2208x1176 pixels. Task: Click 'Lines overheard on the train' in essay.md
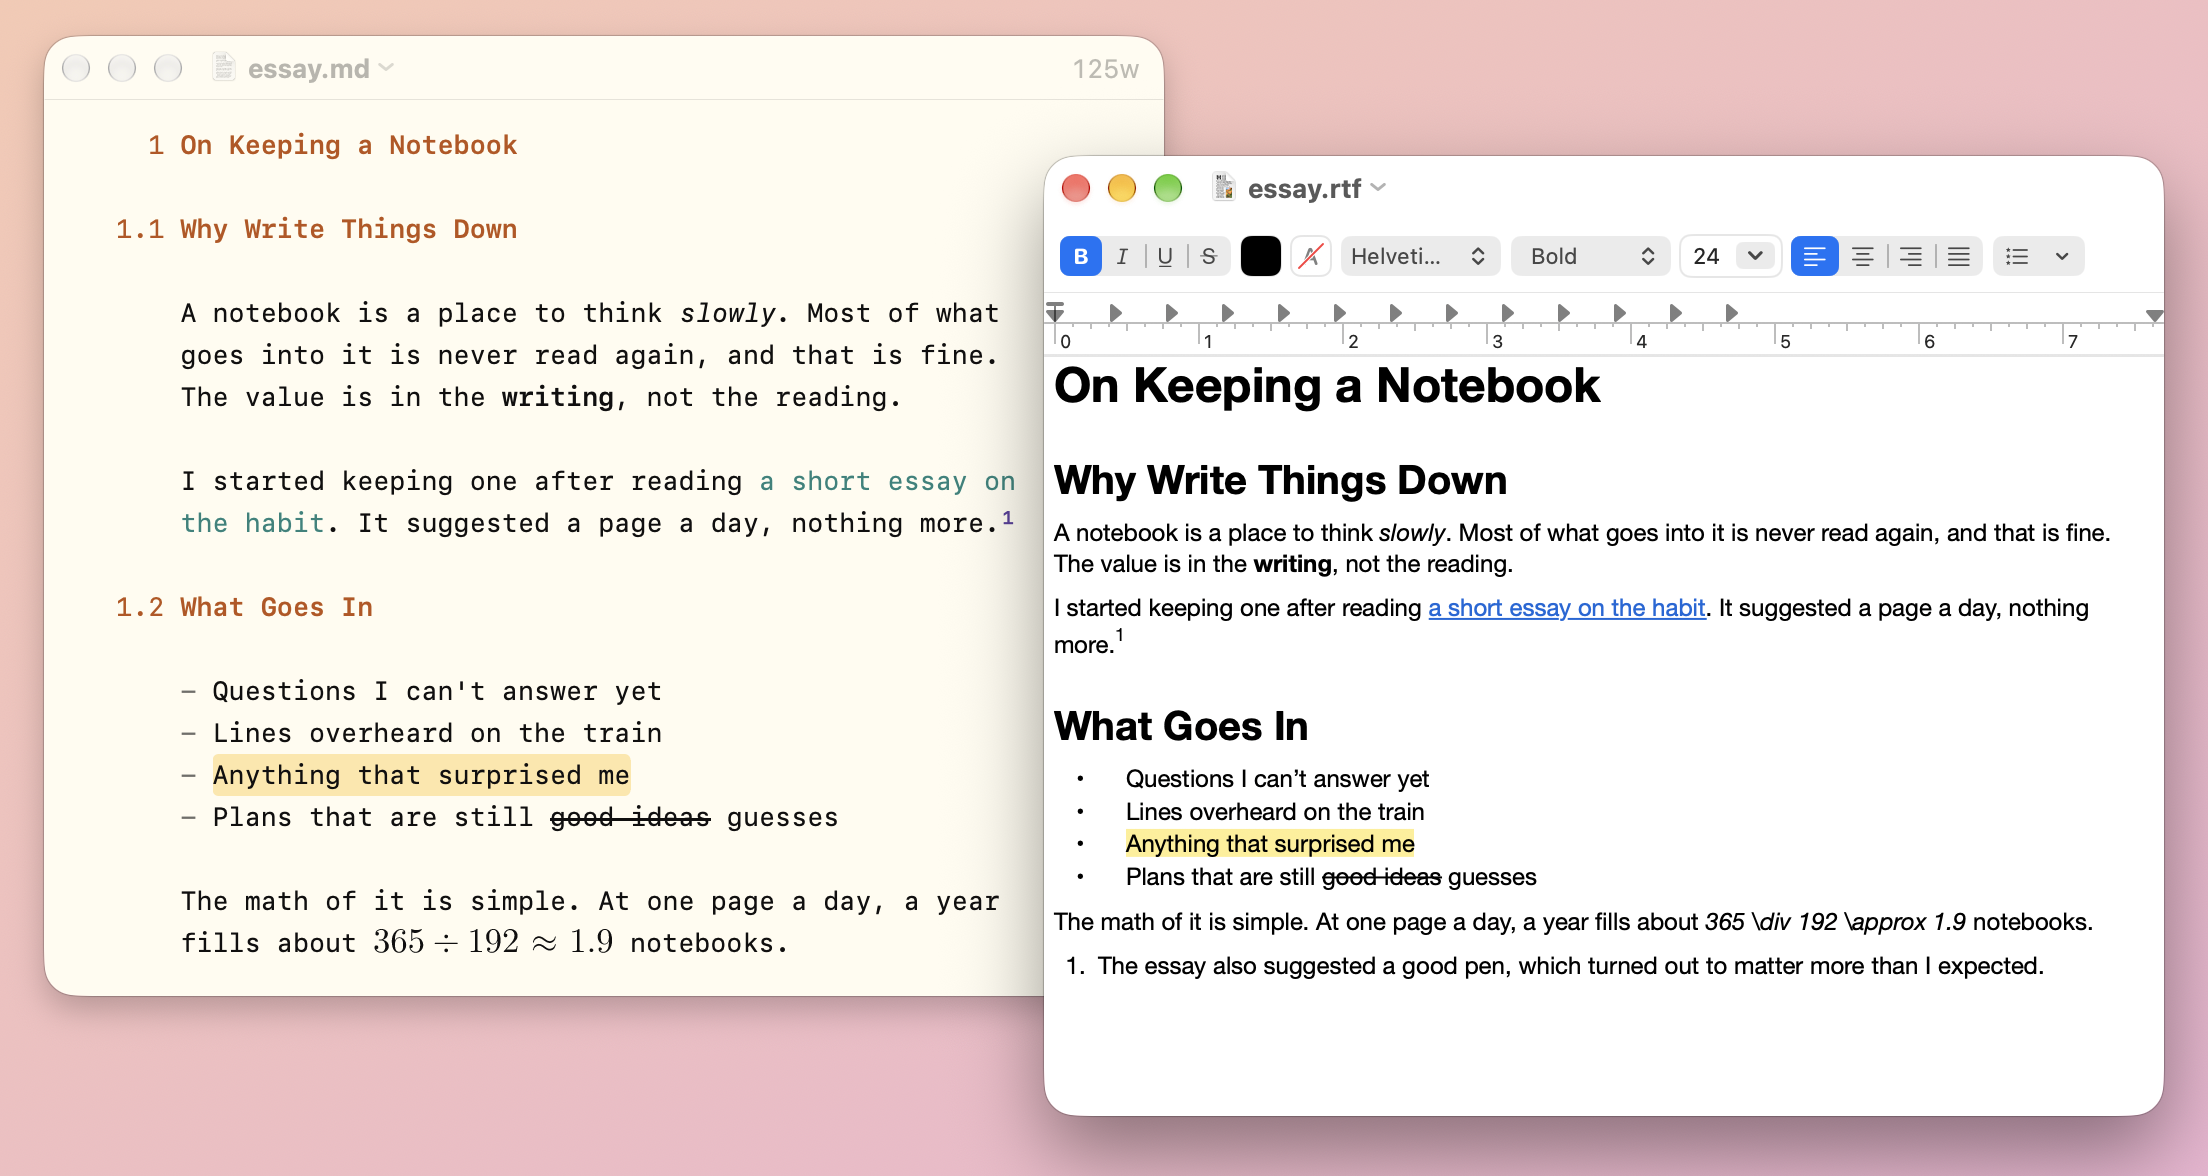tap(437, 734)
